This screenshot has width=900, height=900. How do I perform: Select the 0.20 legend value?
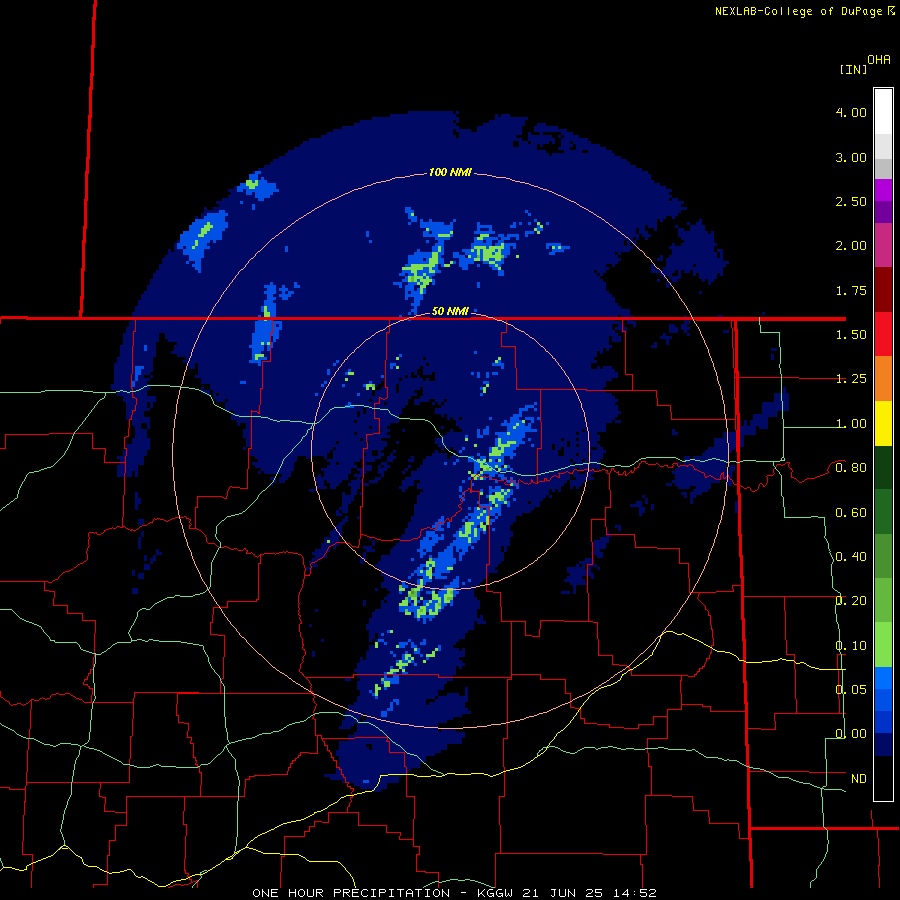point(851,601)
